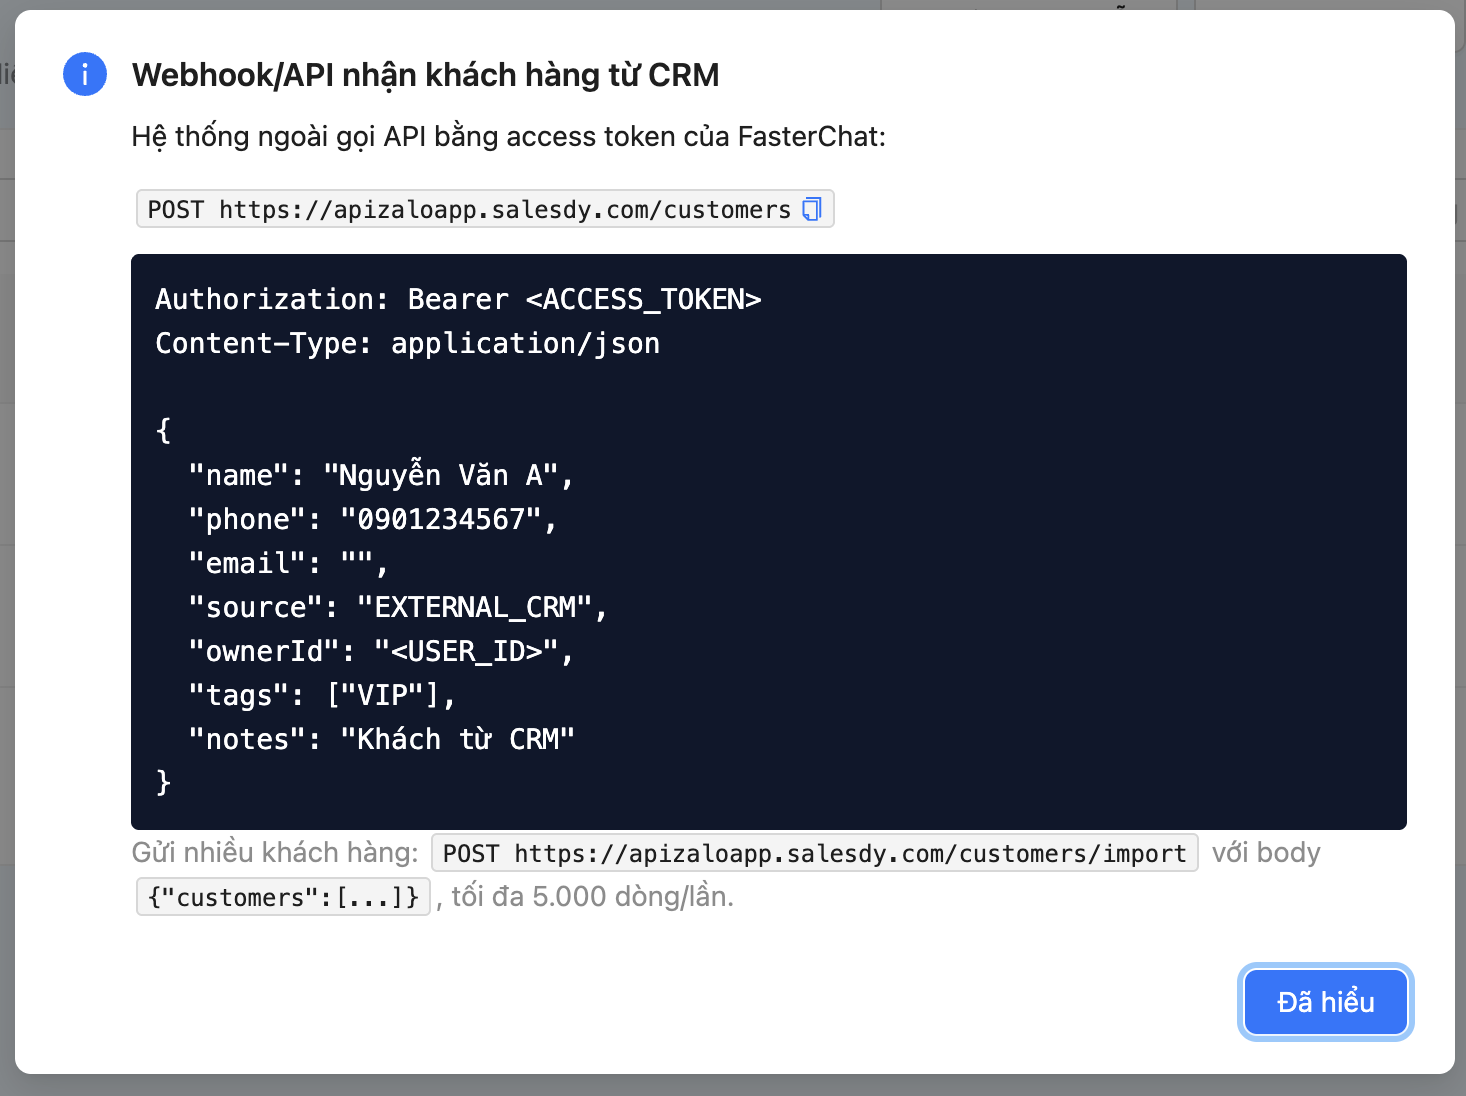1466x1096 pixels.
Task: Click the "Hệ thống ngoài gọi API" description
Action: 508,136
